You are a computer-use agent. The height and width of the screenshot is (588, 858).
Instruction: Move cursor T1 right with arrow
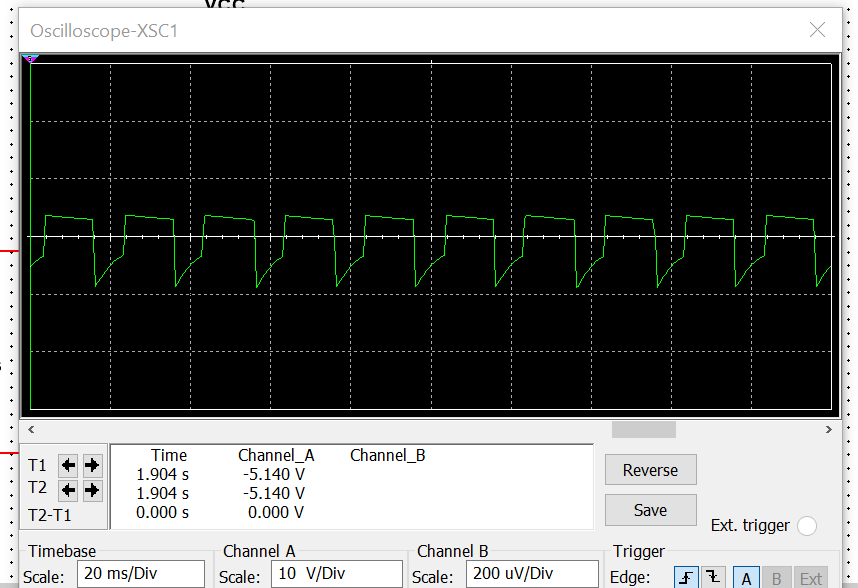coord(92,465)
